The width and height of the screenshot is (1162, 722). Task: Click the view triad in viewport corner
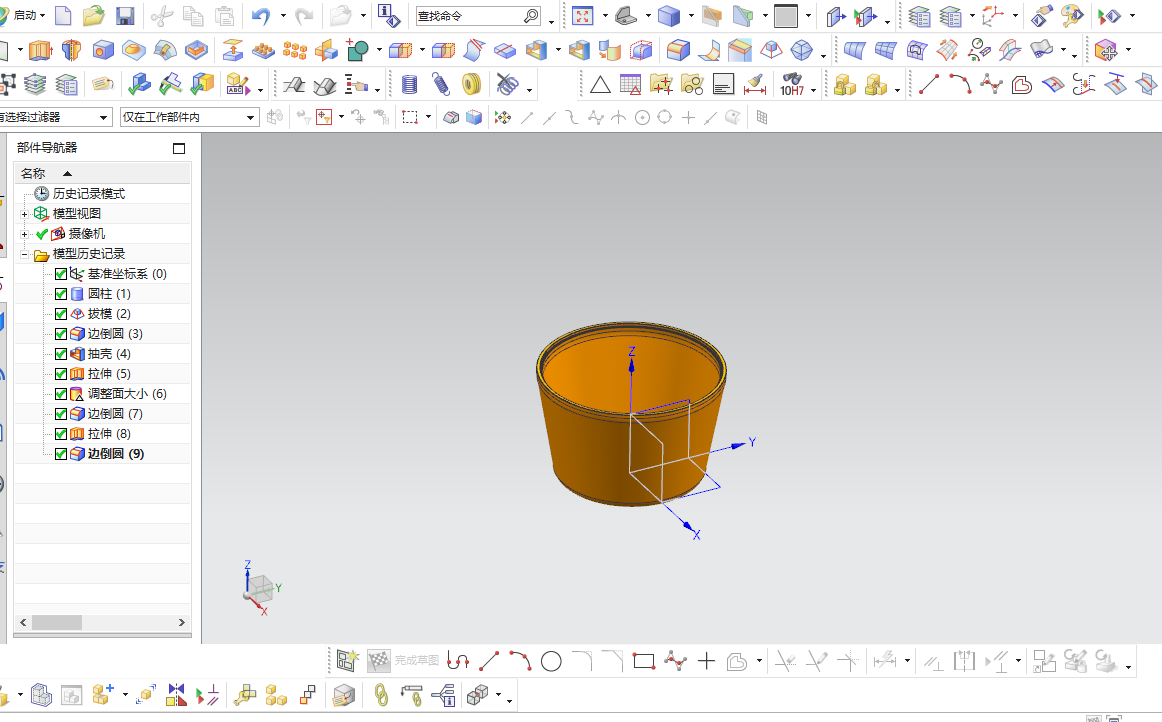260,589
